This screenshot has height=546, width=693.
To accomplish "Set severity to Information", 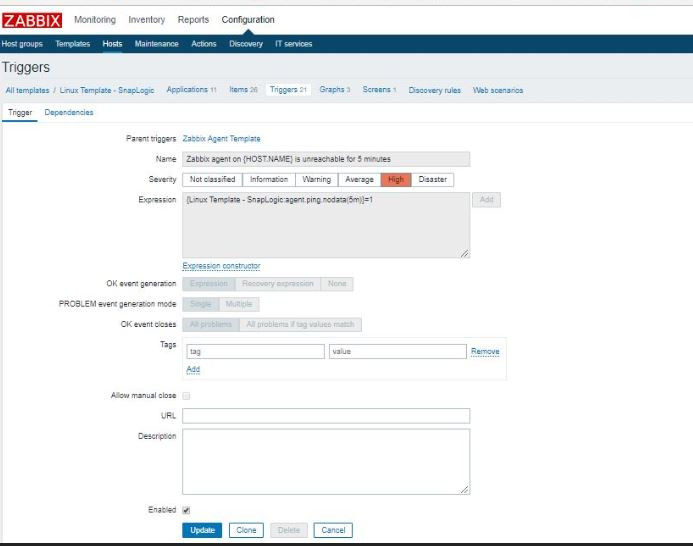I will (269, 179).
